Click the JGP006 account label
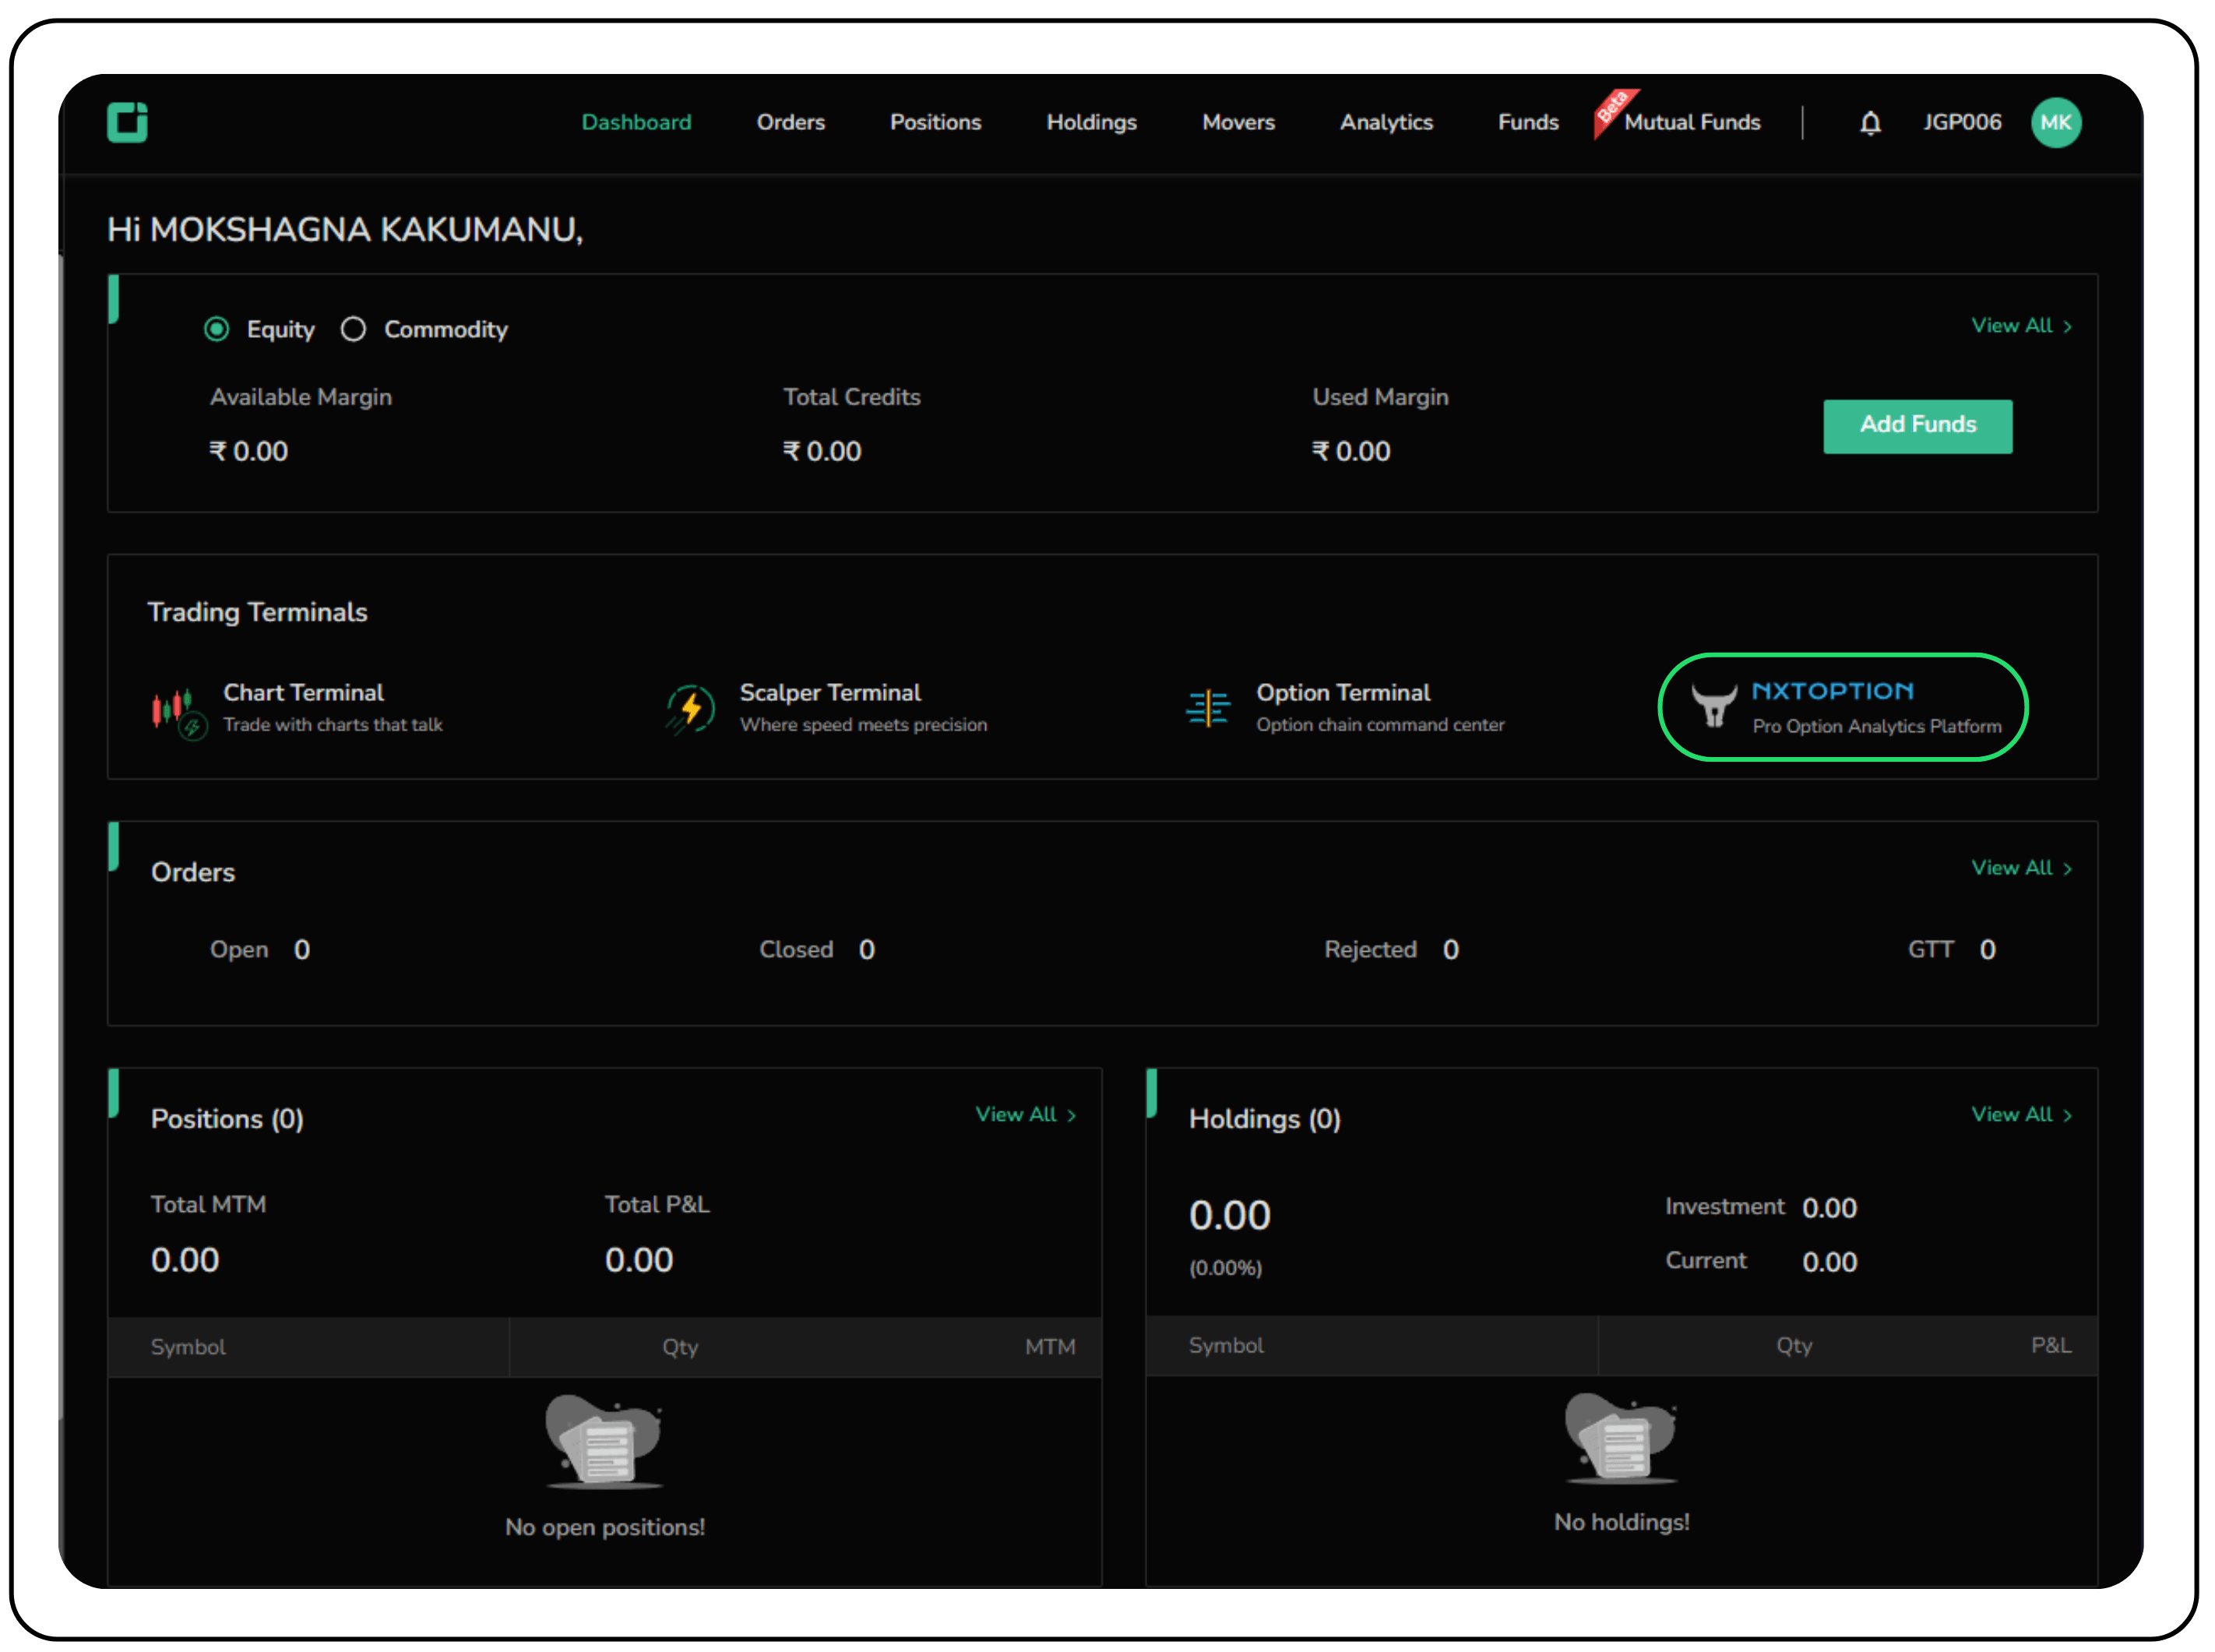Screen dimensions: 2215x1652 tap(1961, 122)
